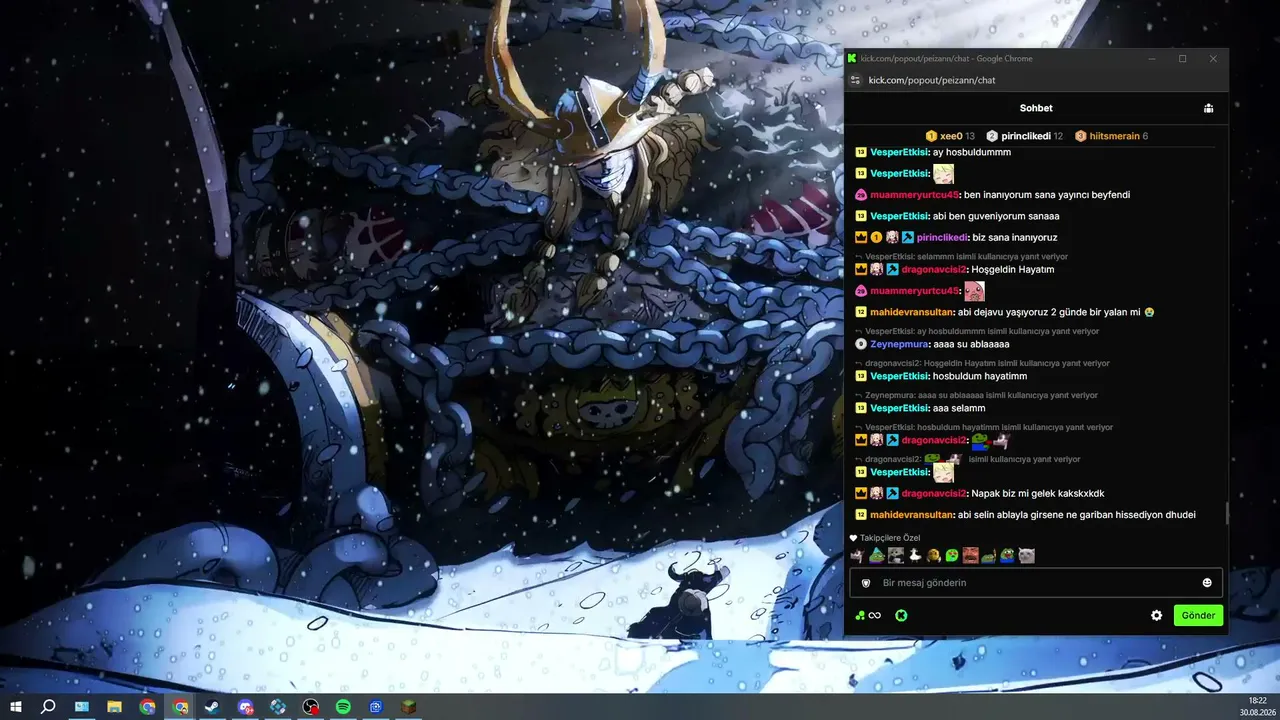
Task: Open File Explorer from the taskbar
Action: (114, 707)
